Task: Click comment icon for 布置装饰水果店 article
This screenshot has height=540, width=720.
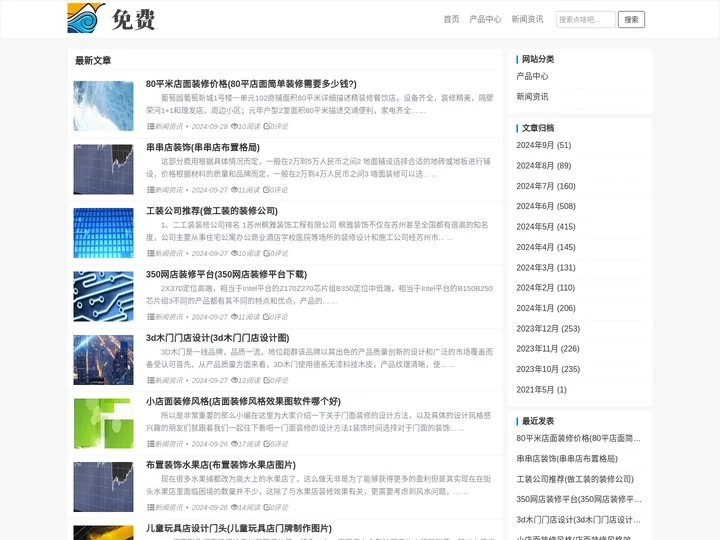Action: [266, 507]
